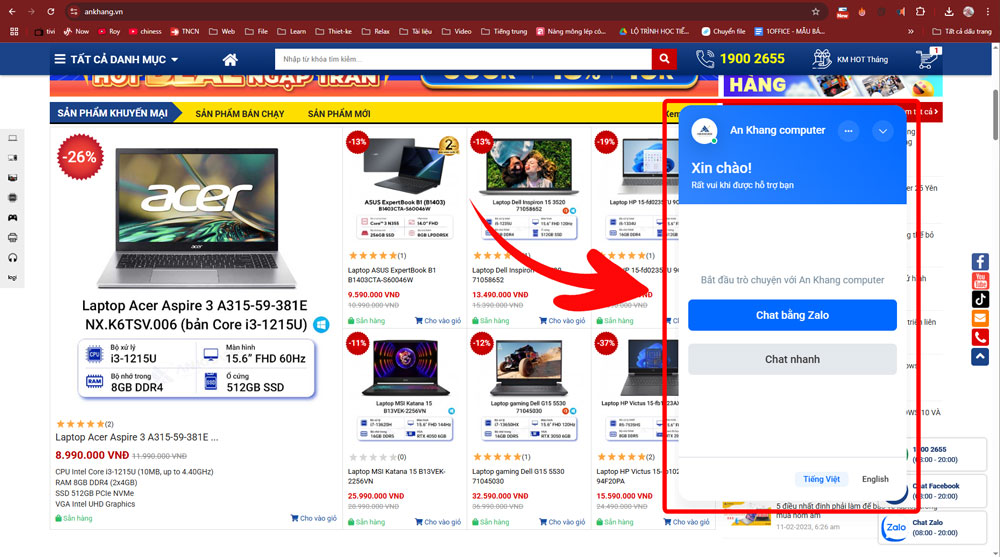Image resolution: width=1000 pixels, height=557 pixels.
Task: Add Dell G15 5530 to cart
Action: [562, 522]
